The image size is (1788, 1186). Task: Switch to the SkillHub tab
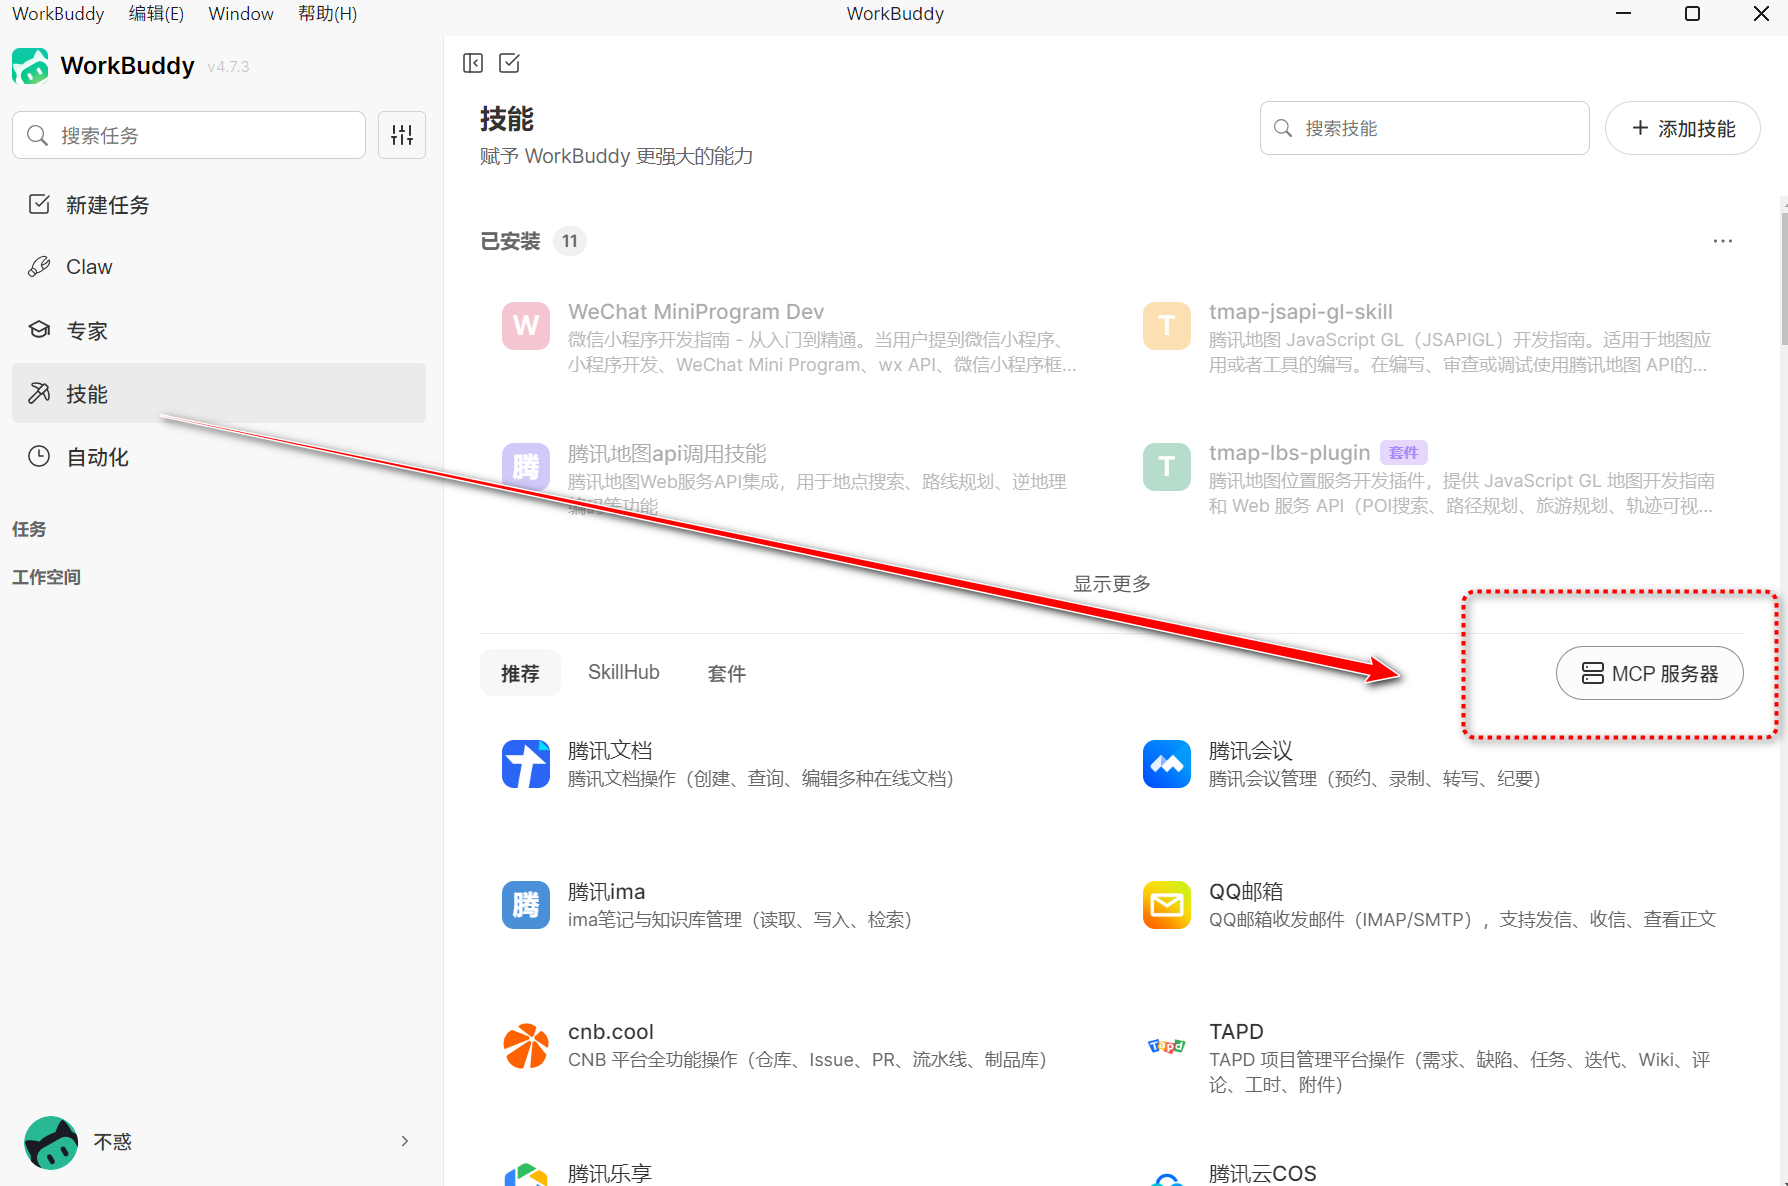pos(624,673)
